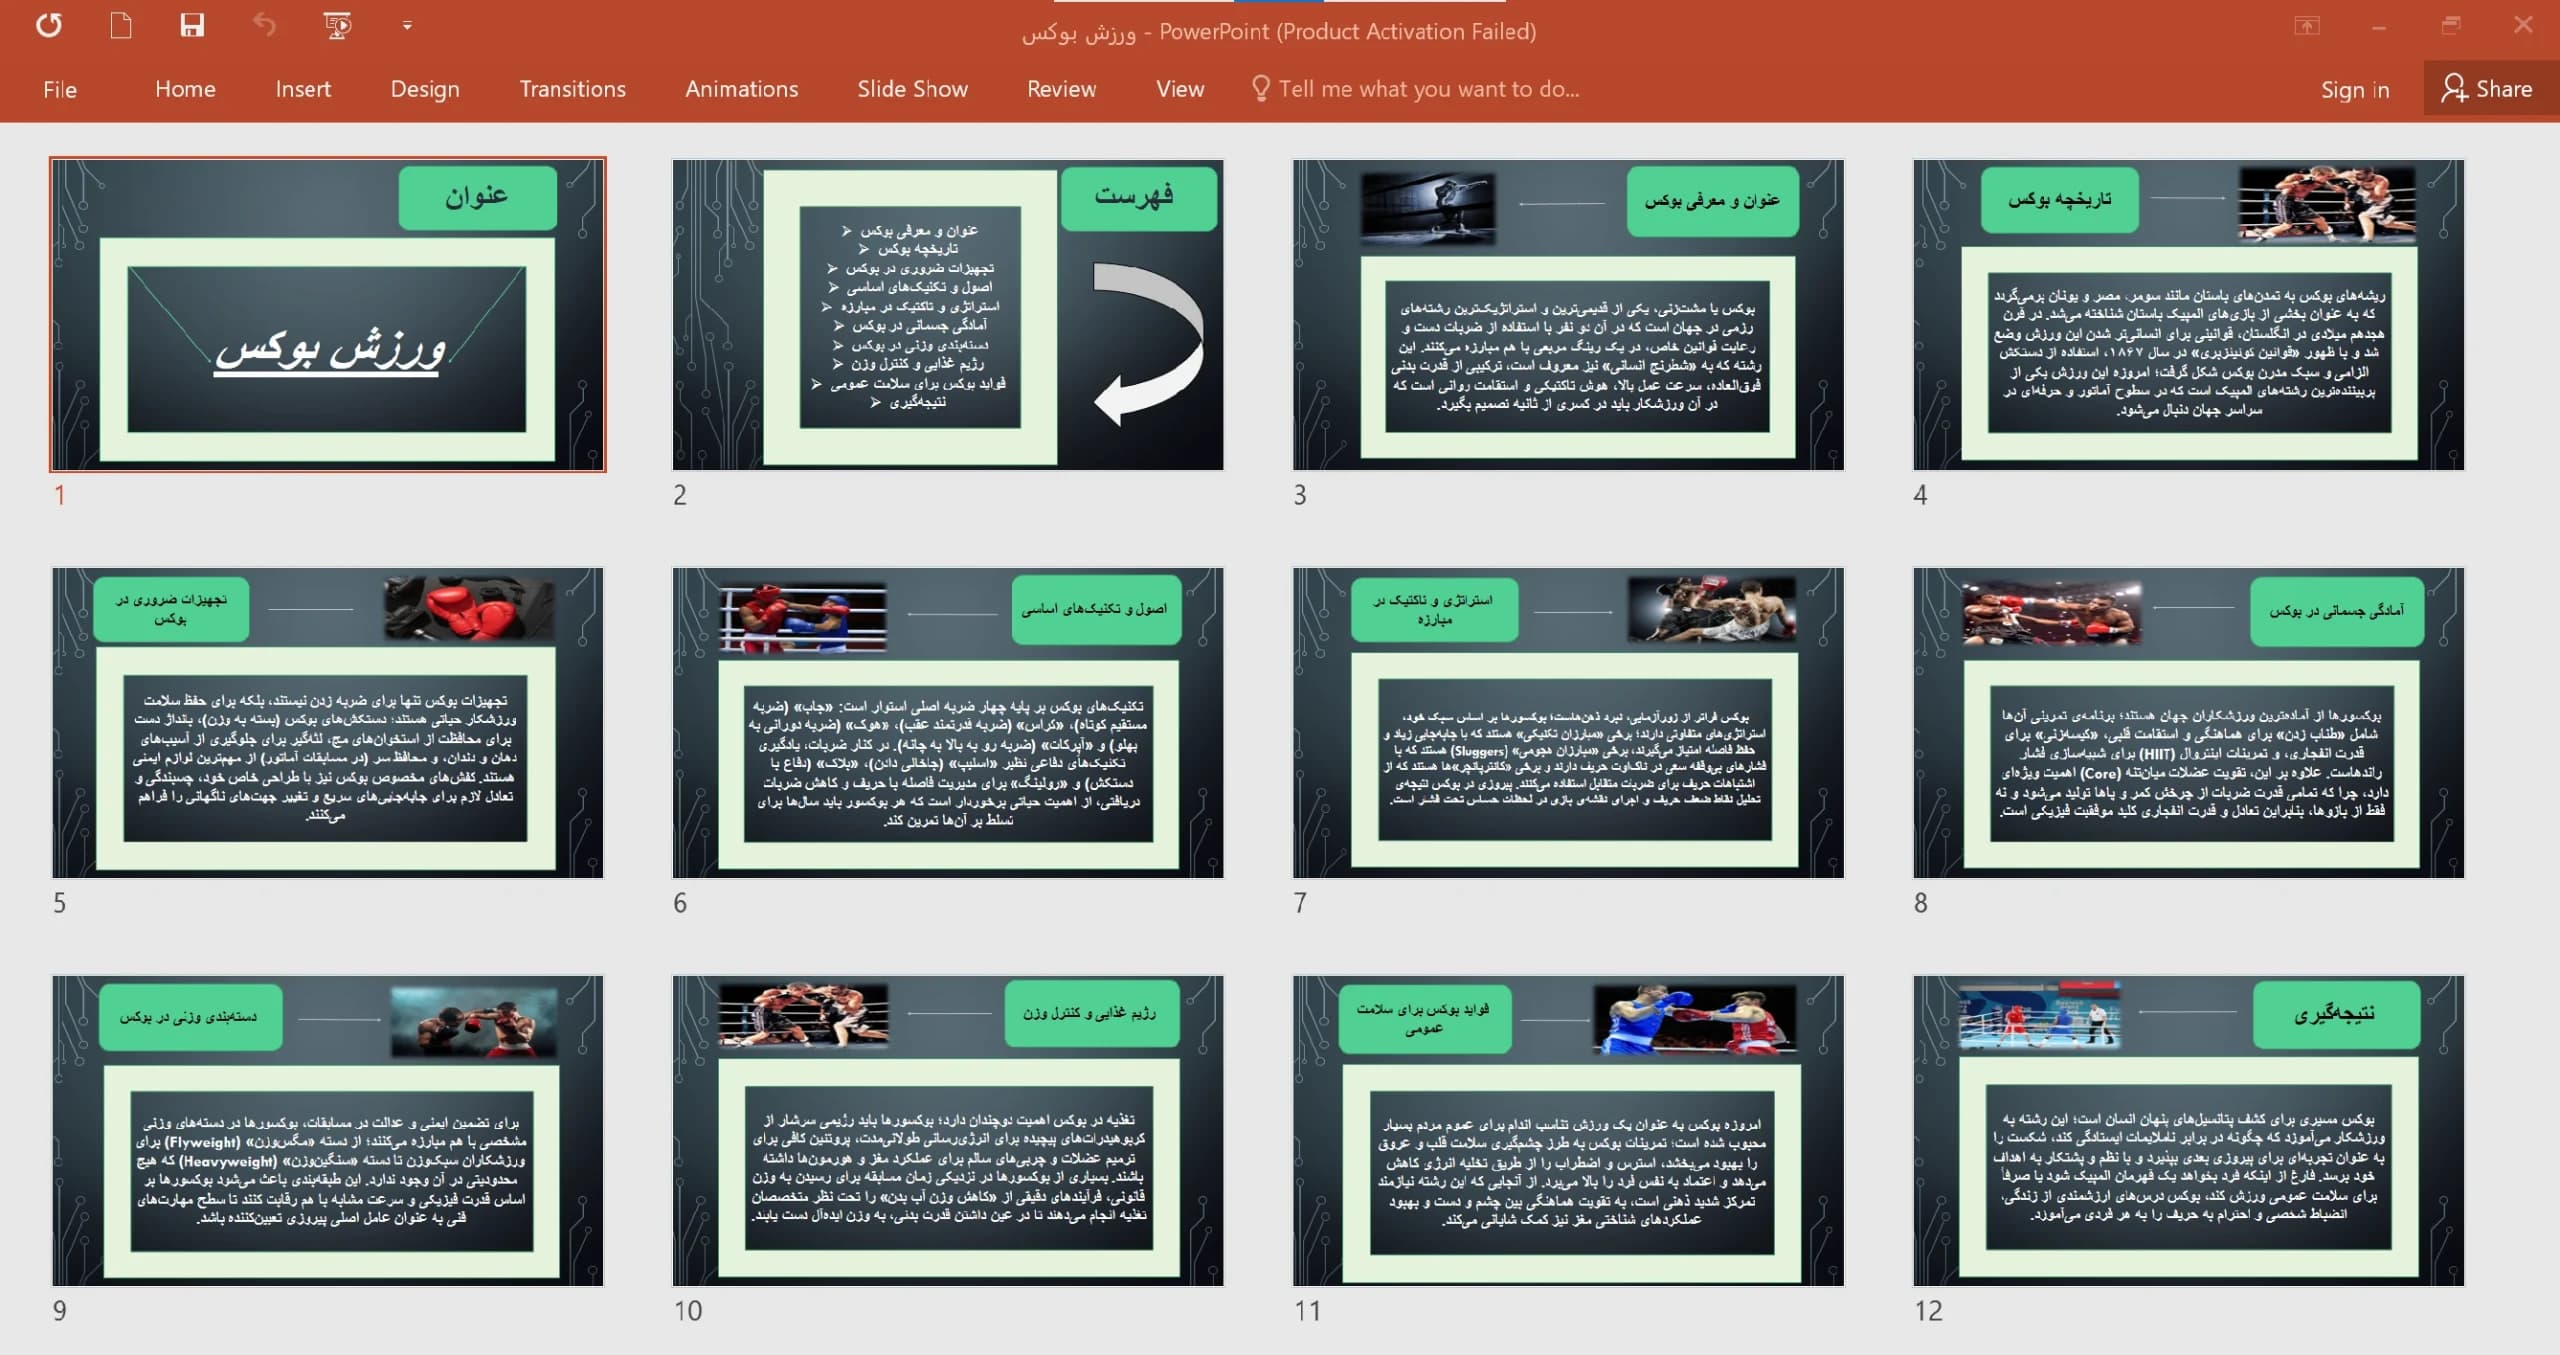
Task: Click the Sign in link
Action: pos(2355,90)
